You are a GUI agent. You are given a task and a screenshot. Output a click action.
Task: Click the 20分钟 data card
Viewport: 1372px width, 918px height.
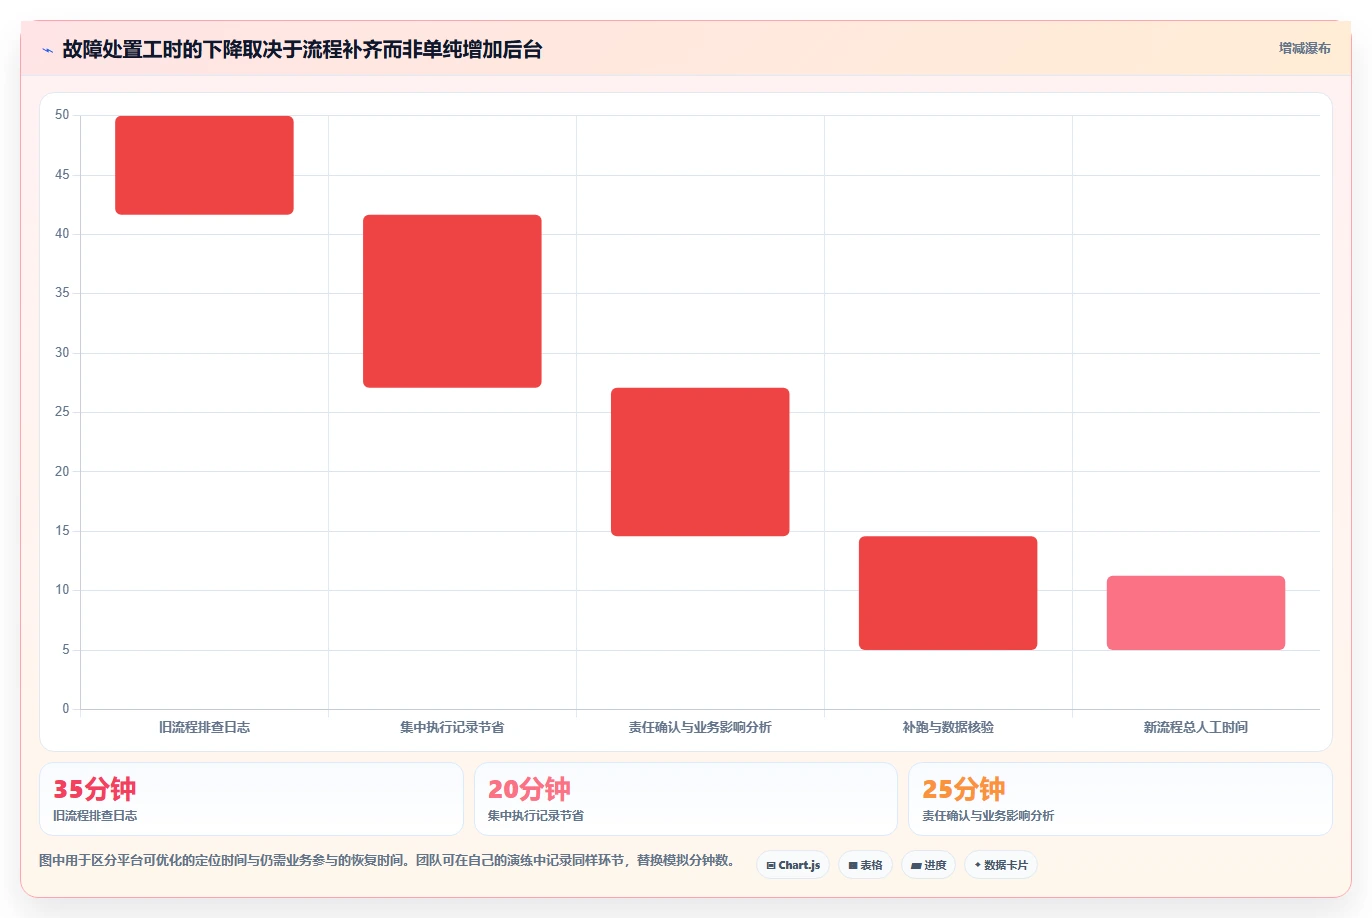(x=686, y=799)
